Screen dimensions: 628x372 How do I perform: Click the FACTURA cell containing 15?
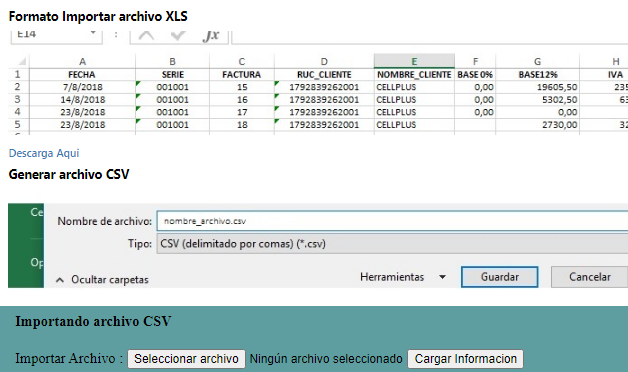[242, 87]
